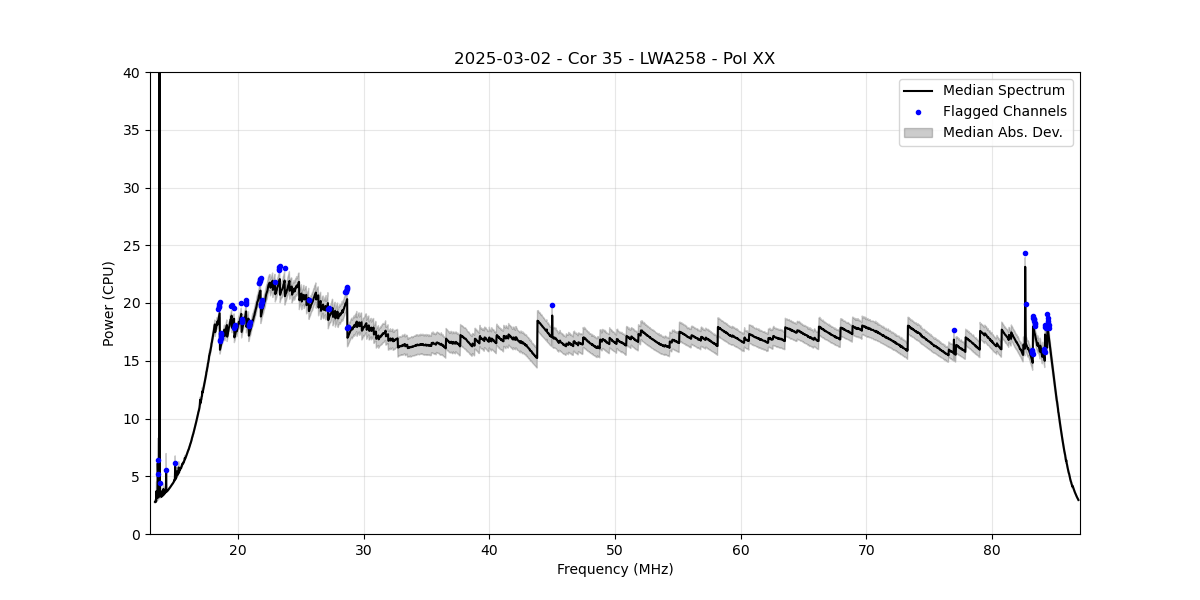Screen dimensions: 1200x600
Task: Click the x-axis tick label 50
Action: [x=615, y=550]
